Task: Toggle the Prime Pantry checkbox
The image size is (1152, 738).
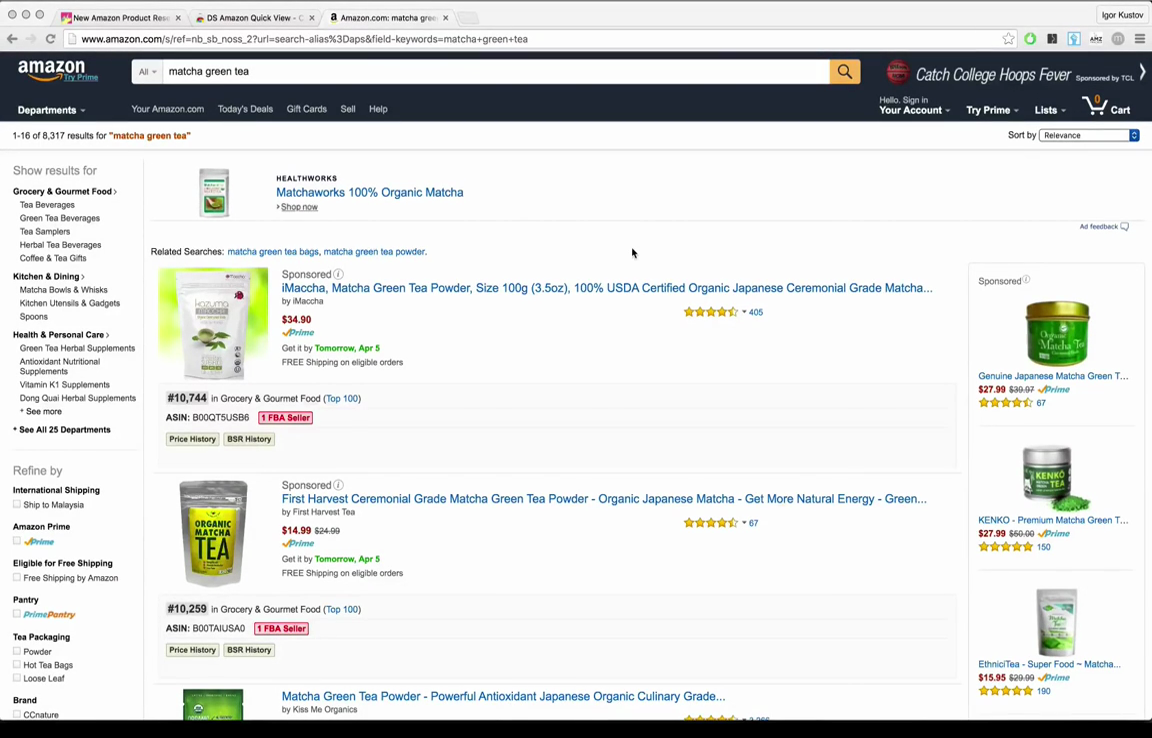Action: pos(17,614)
